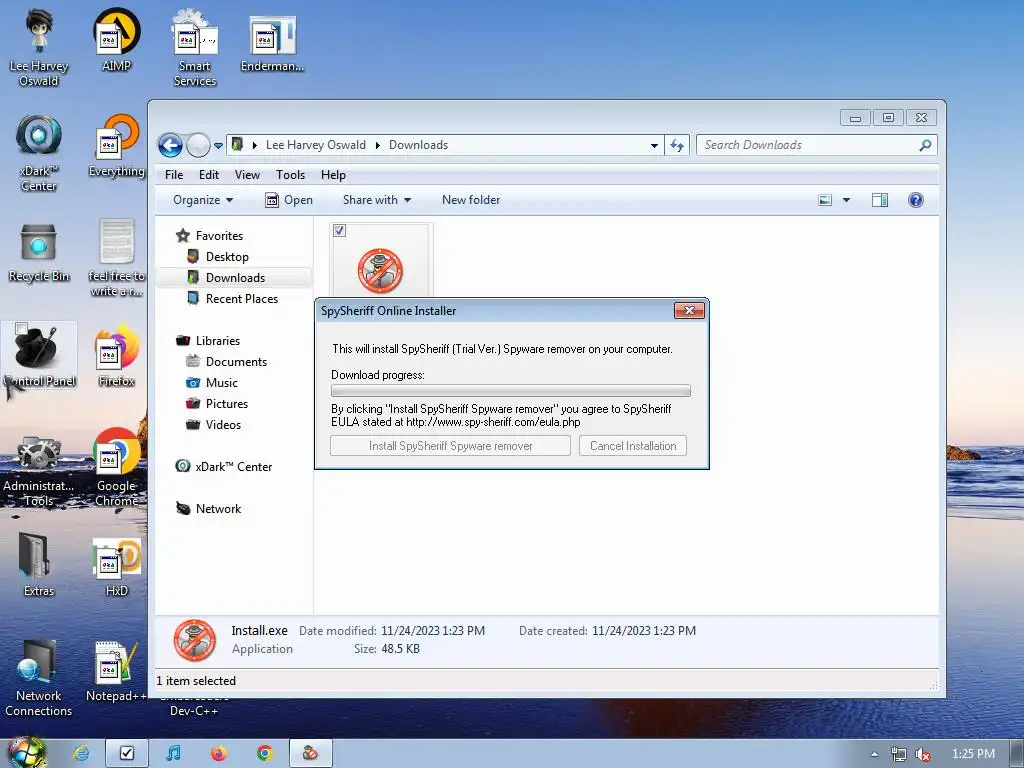Click the Windows Start orb
The height and width of the screenshot is (768, 1024).
click(26, 753)
